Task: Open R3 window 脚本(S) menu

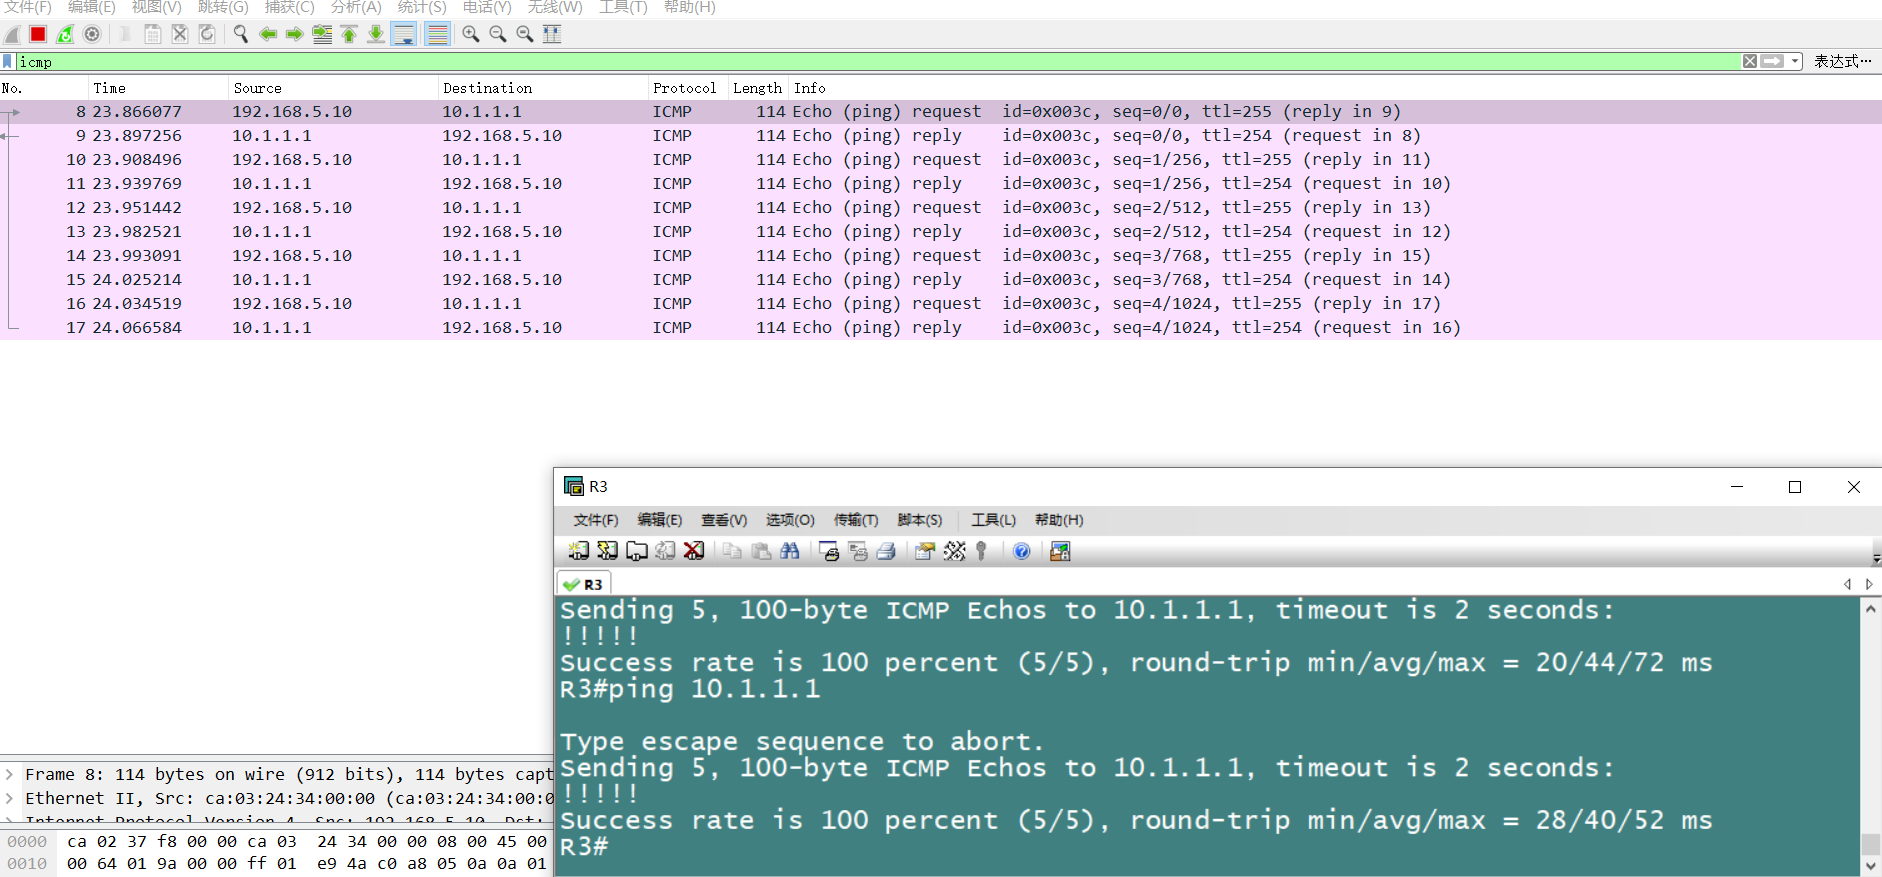Action: coord(920,520)
